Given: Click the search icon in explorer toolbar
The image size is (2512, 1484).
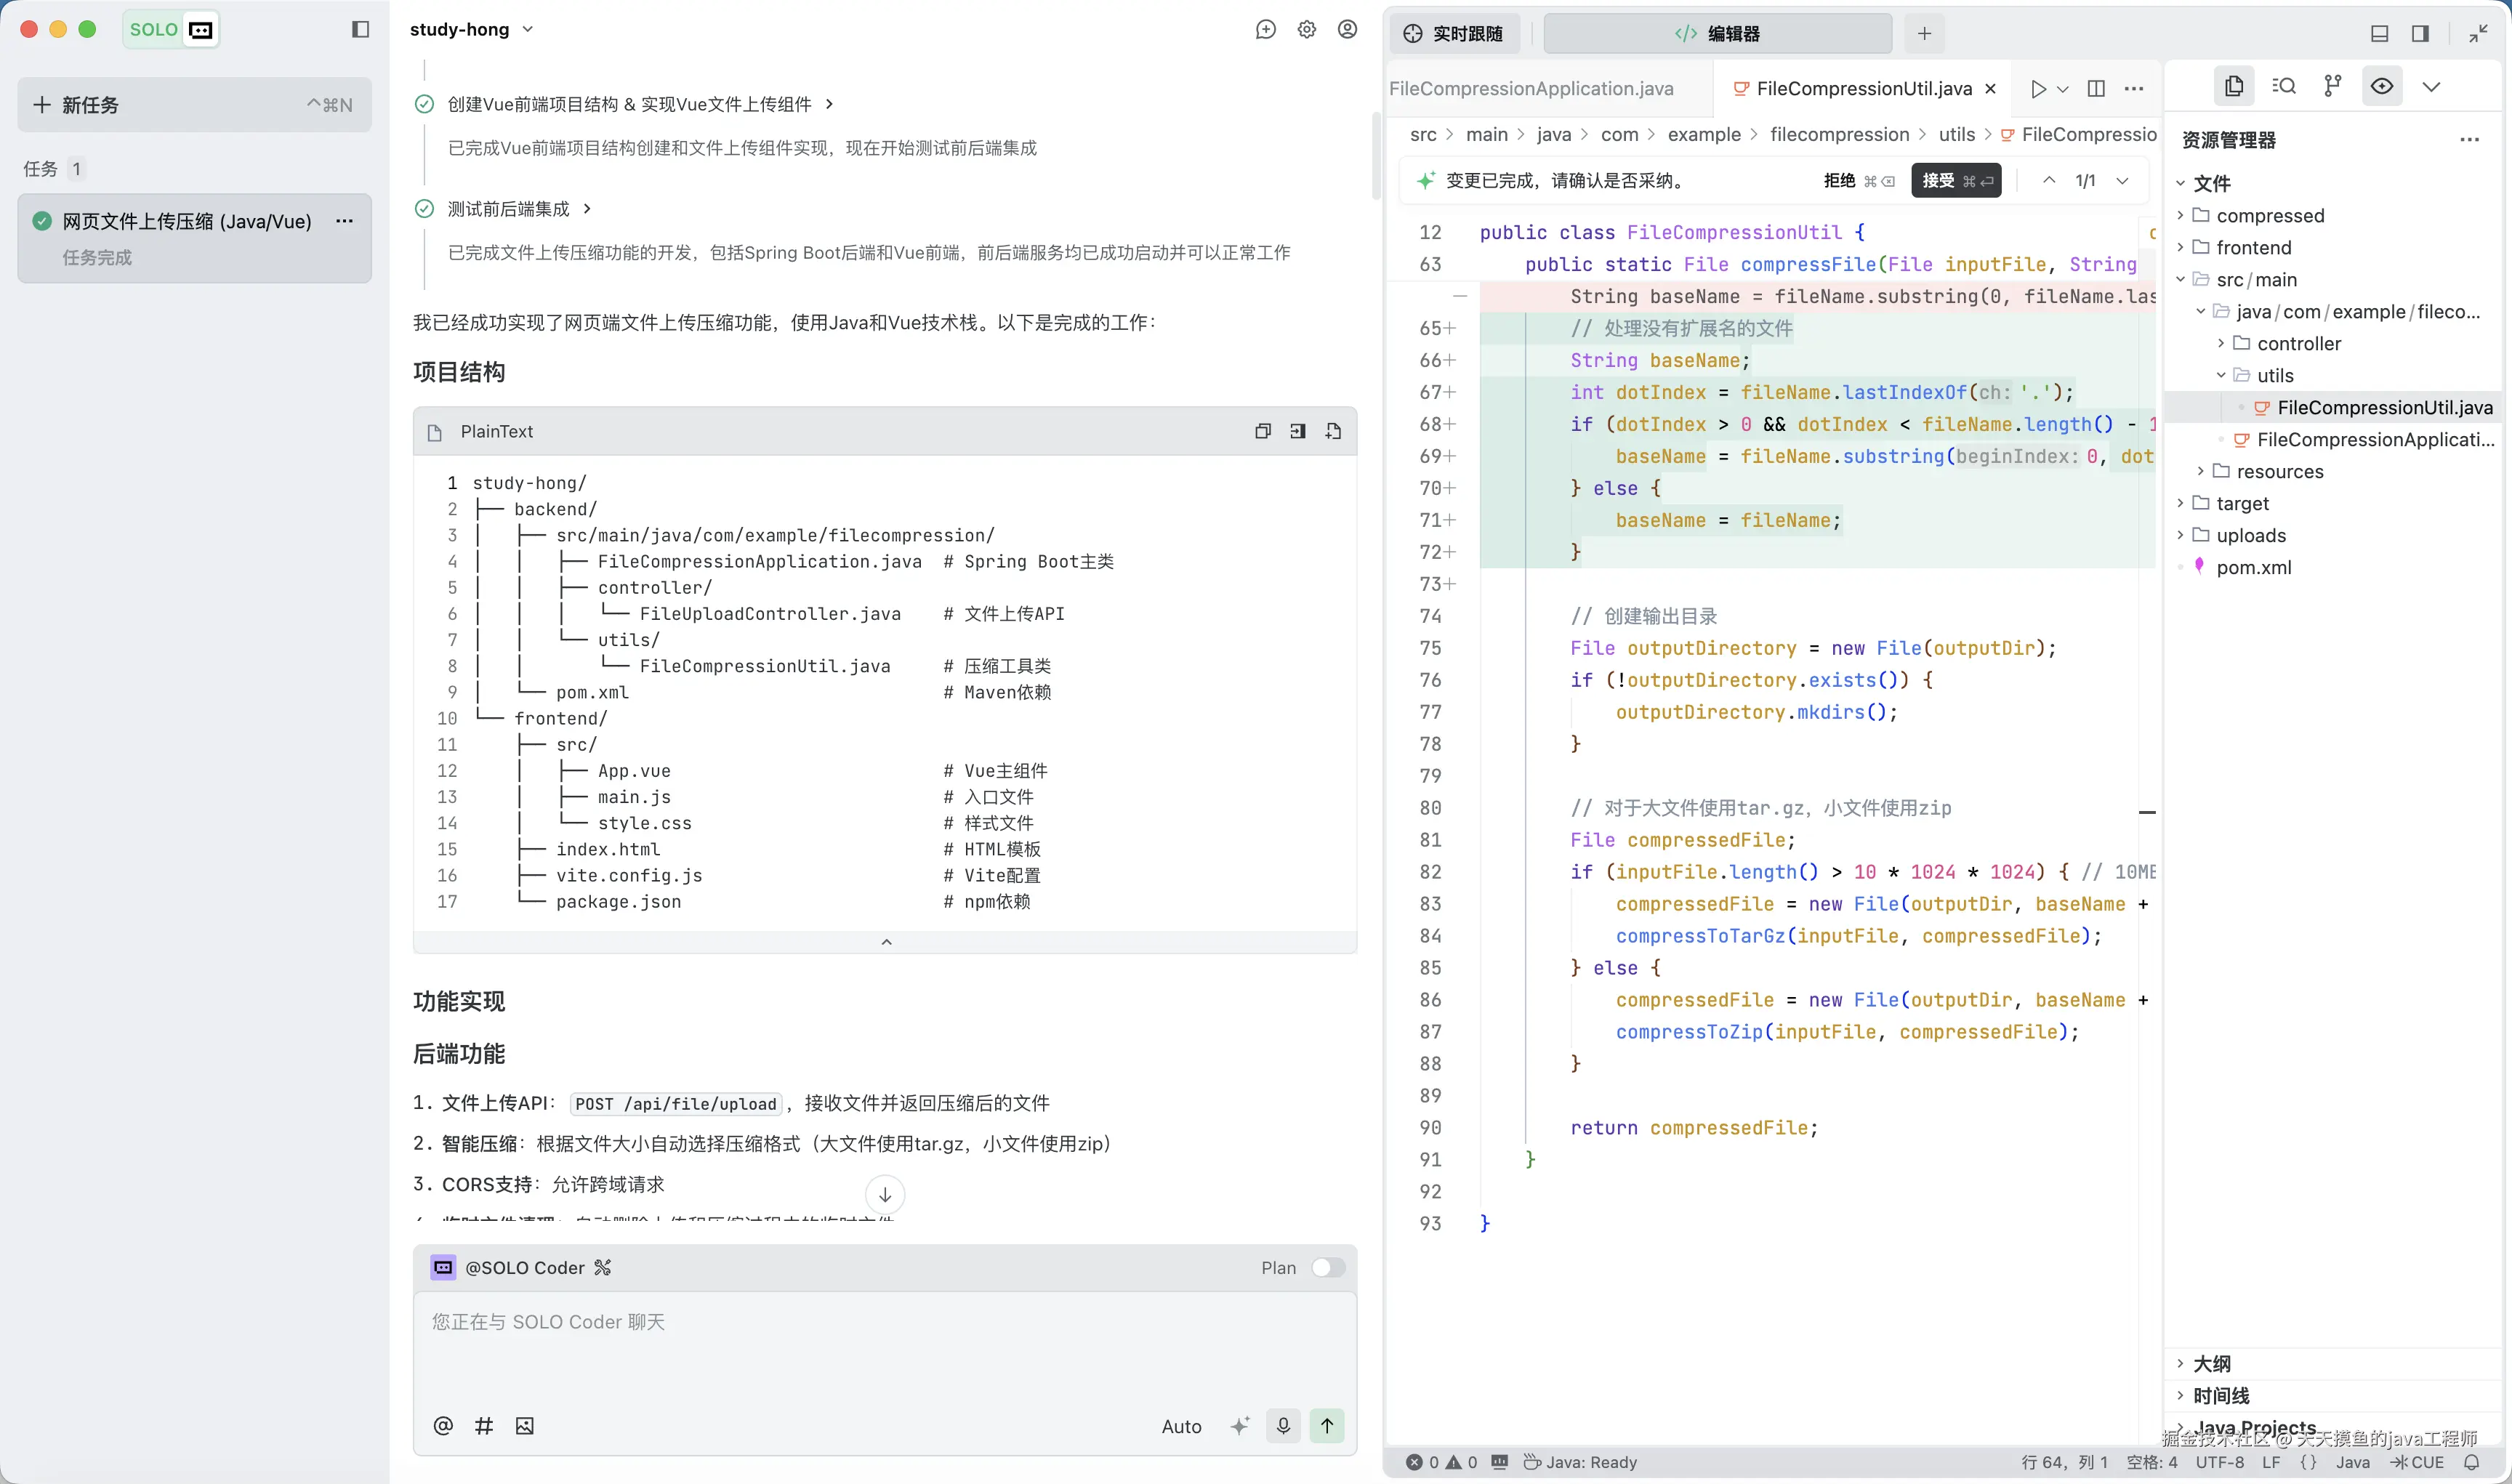Looking at the screenshot, I should pos(2284,86).
